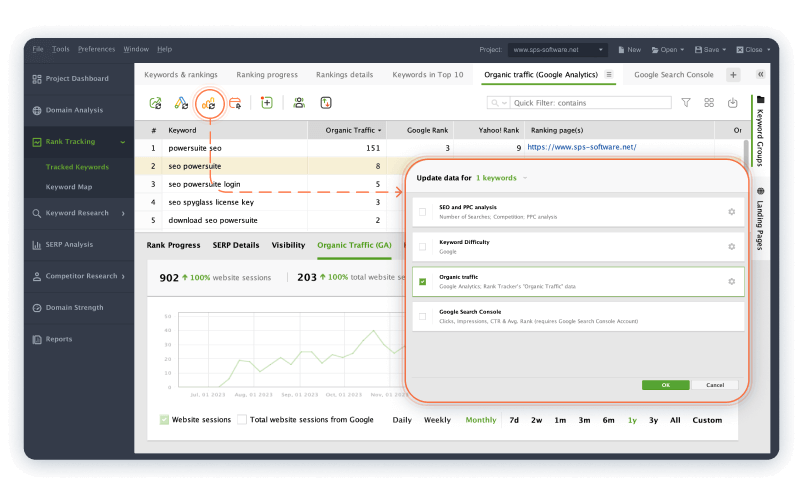Click the green OK button
This screenshot has width=803, height=498.
[x=665, y=385]
